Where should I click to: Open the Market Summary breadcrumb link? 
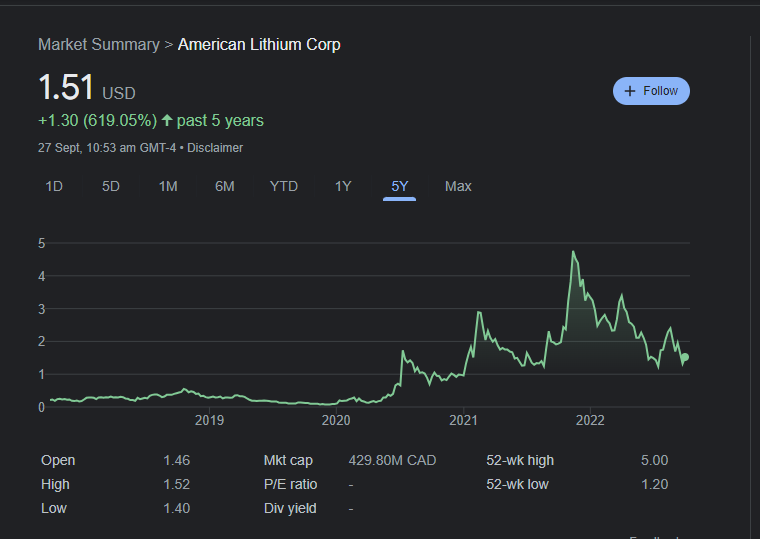pos(99,45)
